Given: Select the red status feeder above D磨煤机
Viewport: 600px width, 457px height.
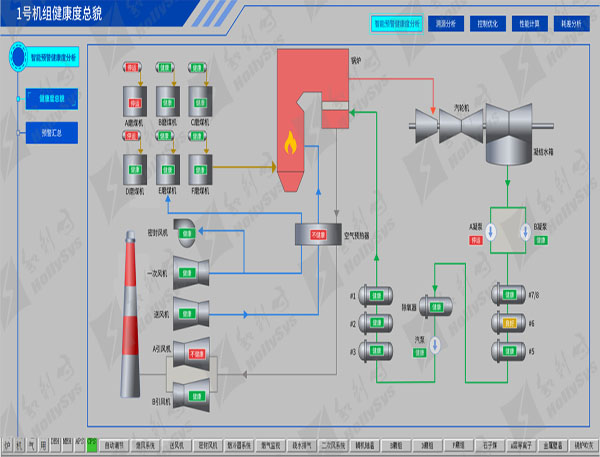Looking at the screenshot, I should click(132, 136).
